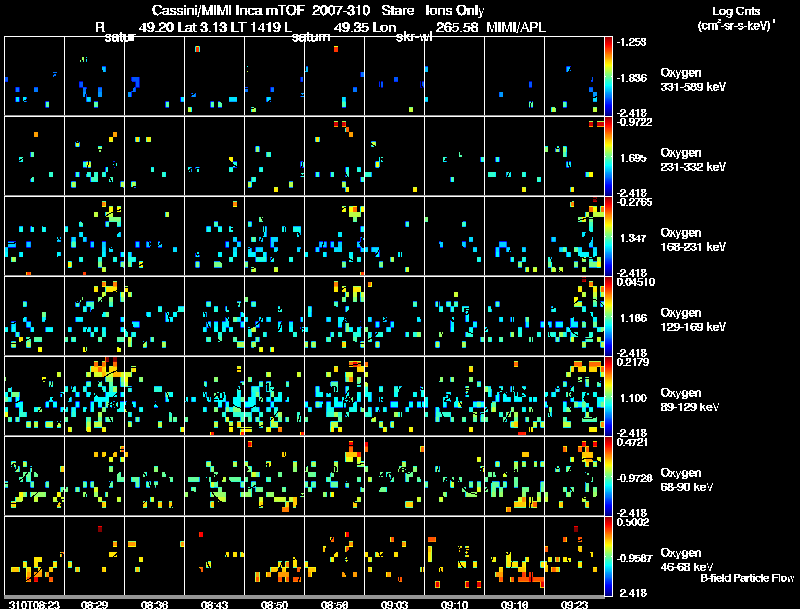Click the MIMI/APL text in header
This screenshot has width=800, height=609.
[516, 27]
